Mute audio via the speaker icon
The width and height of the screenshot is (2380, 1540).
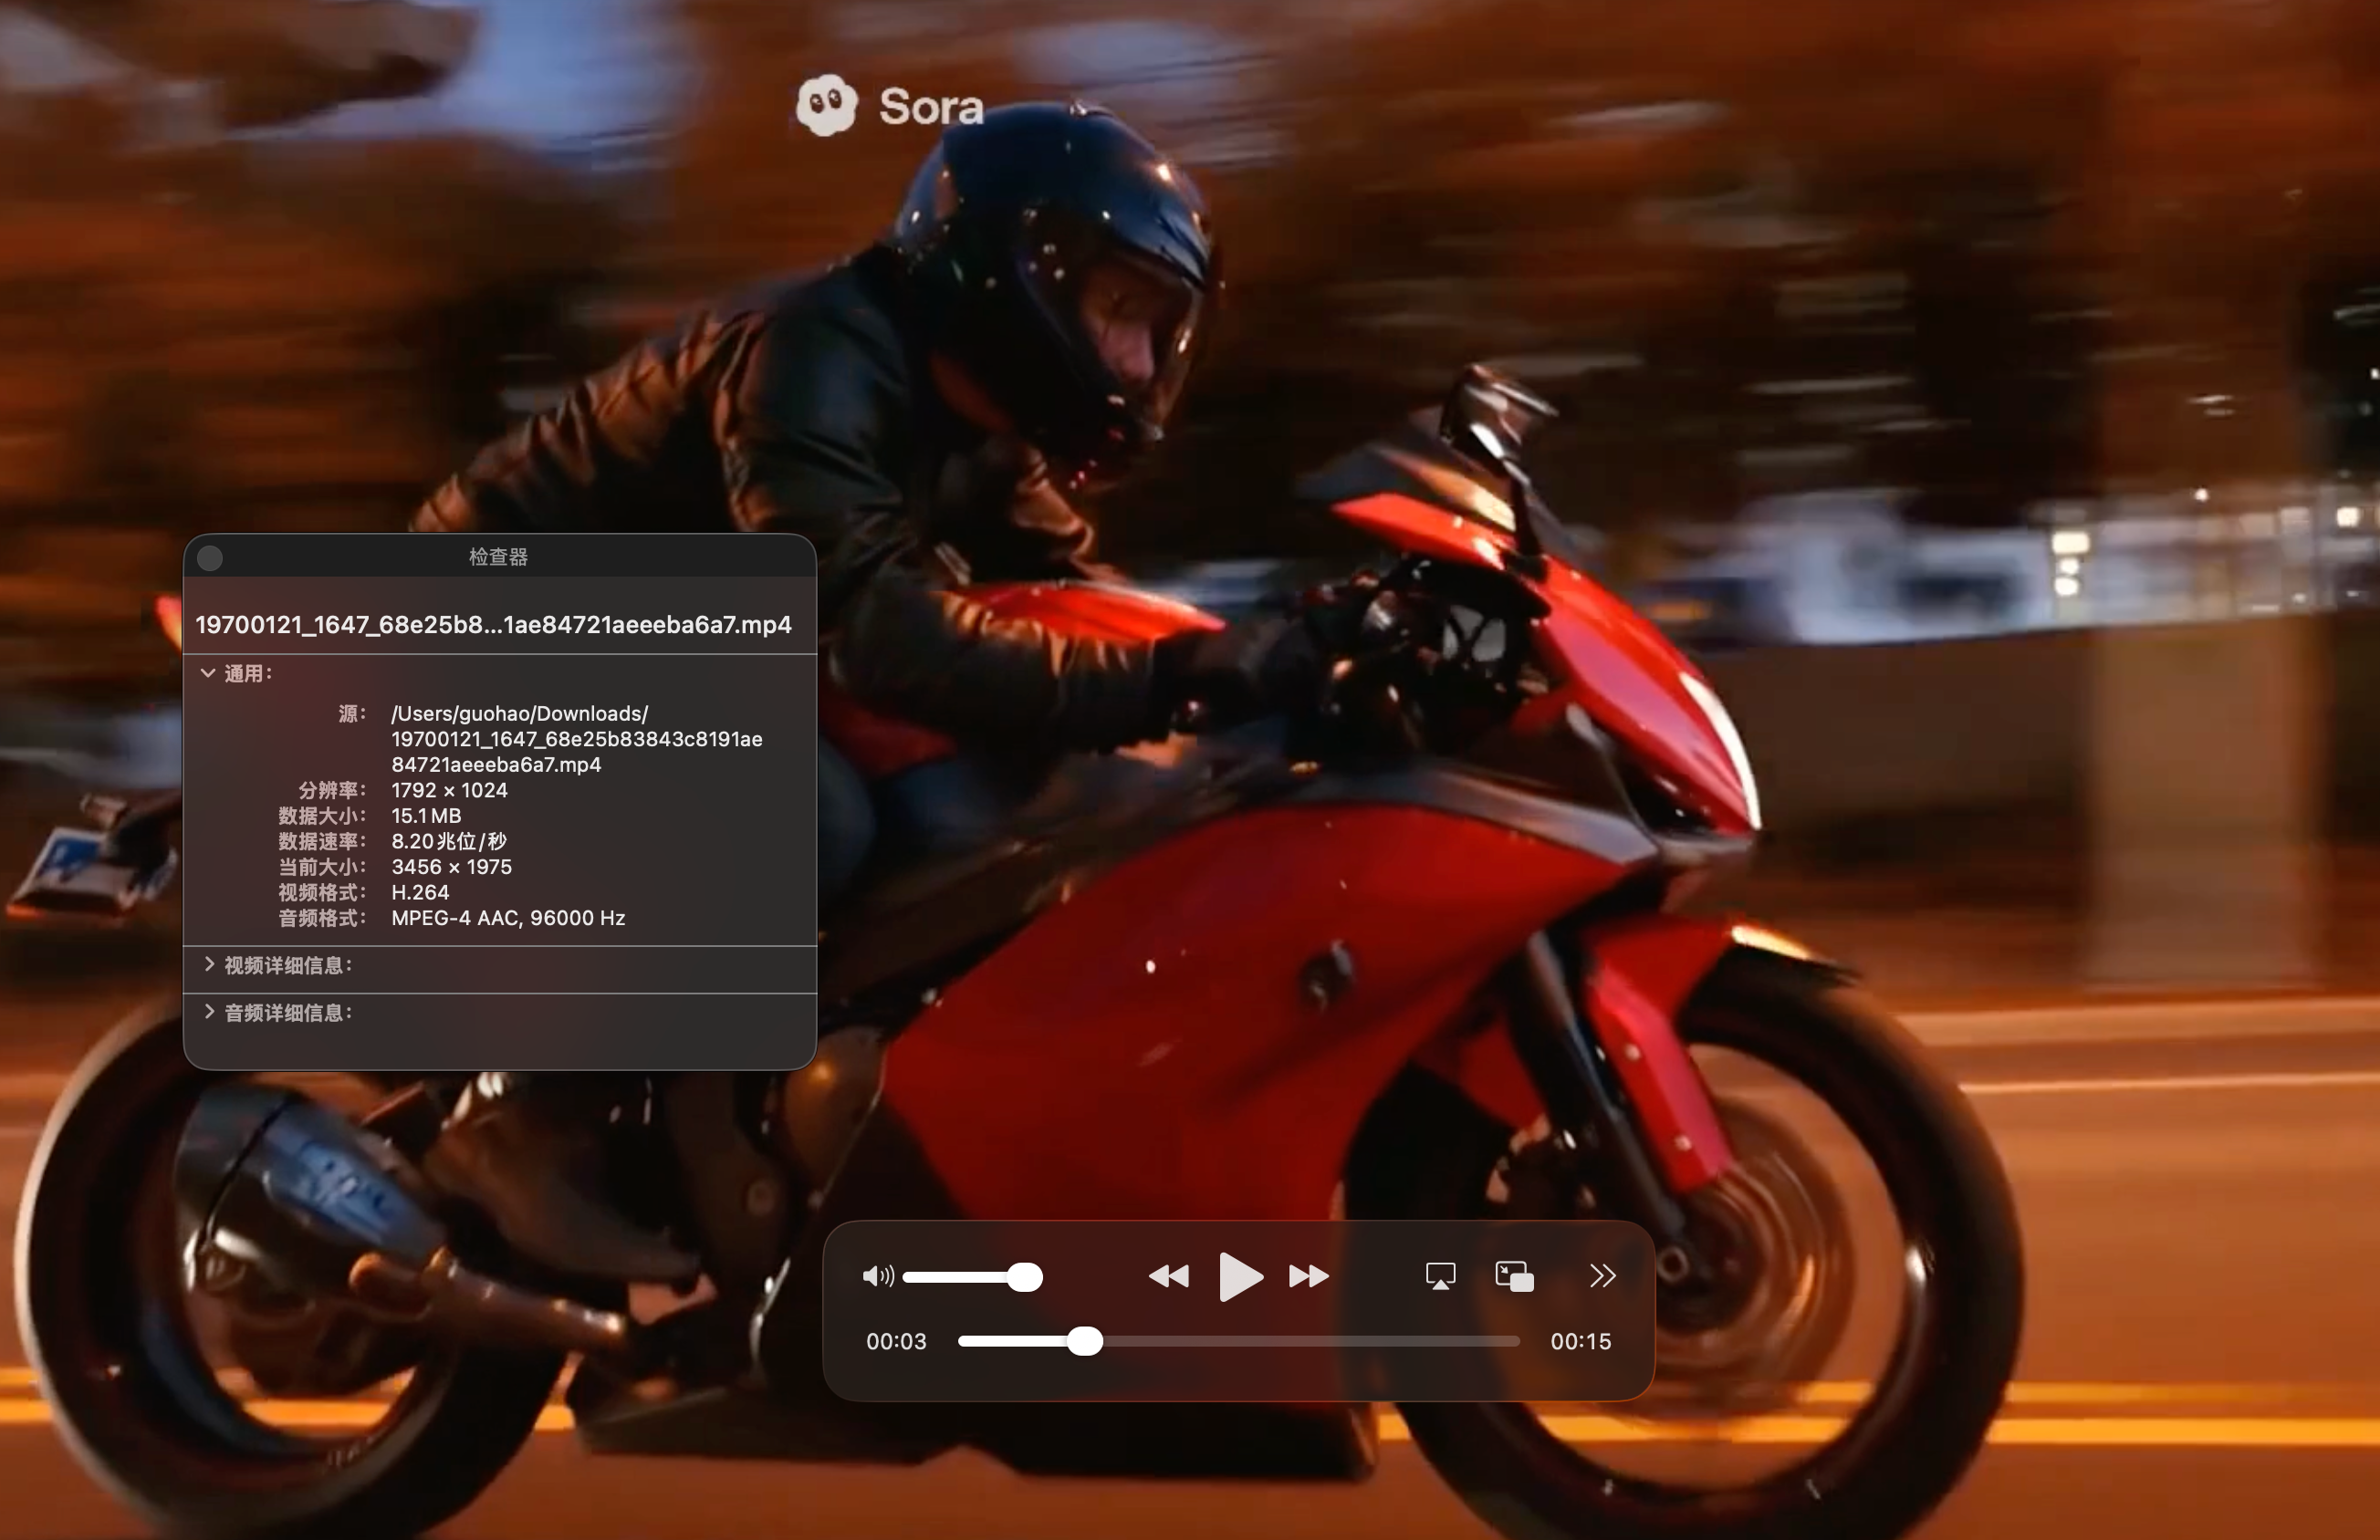(x=877, y=1276)
